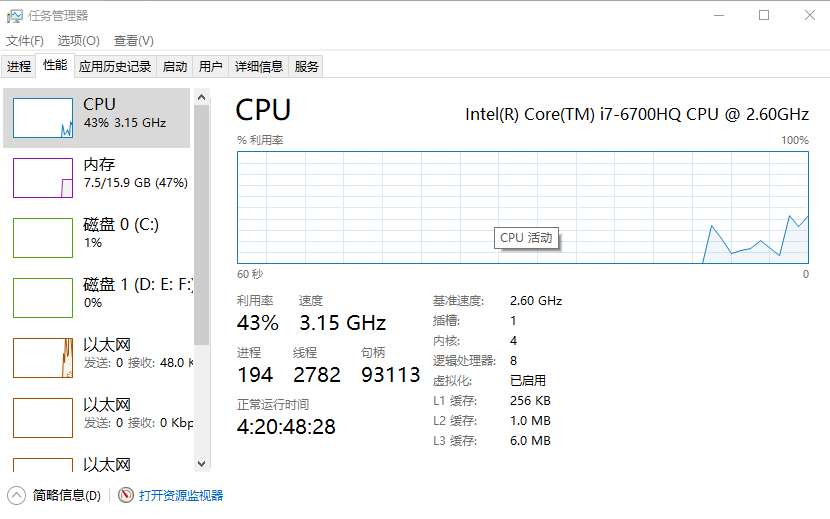Open the 打开资源监视器 link

[181, 495]
